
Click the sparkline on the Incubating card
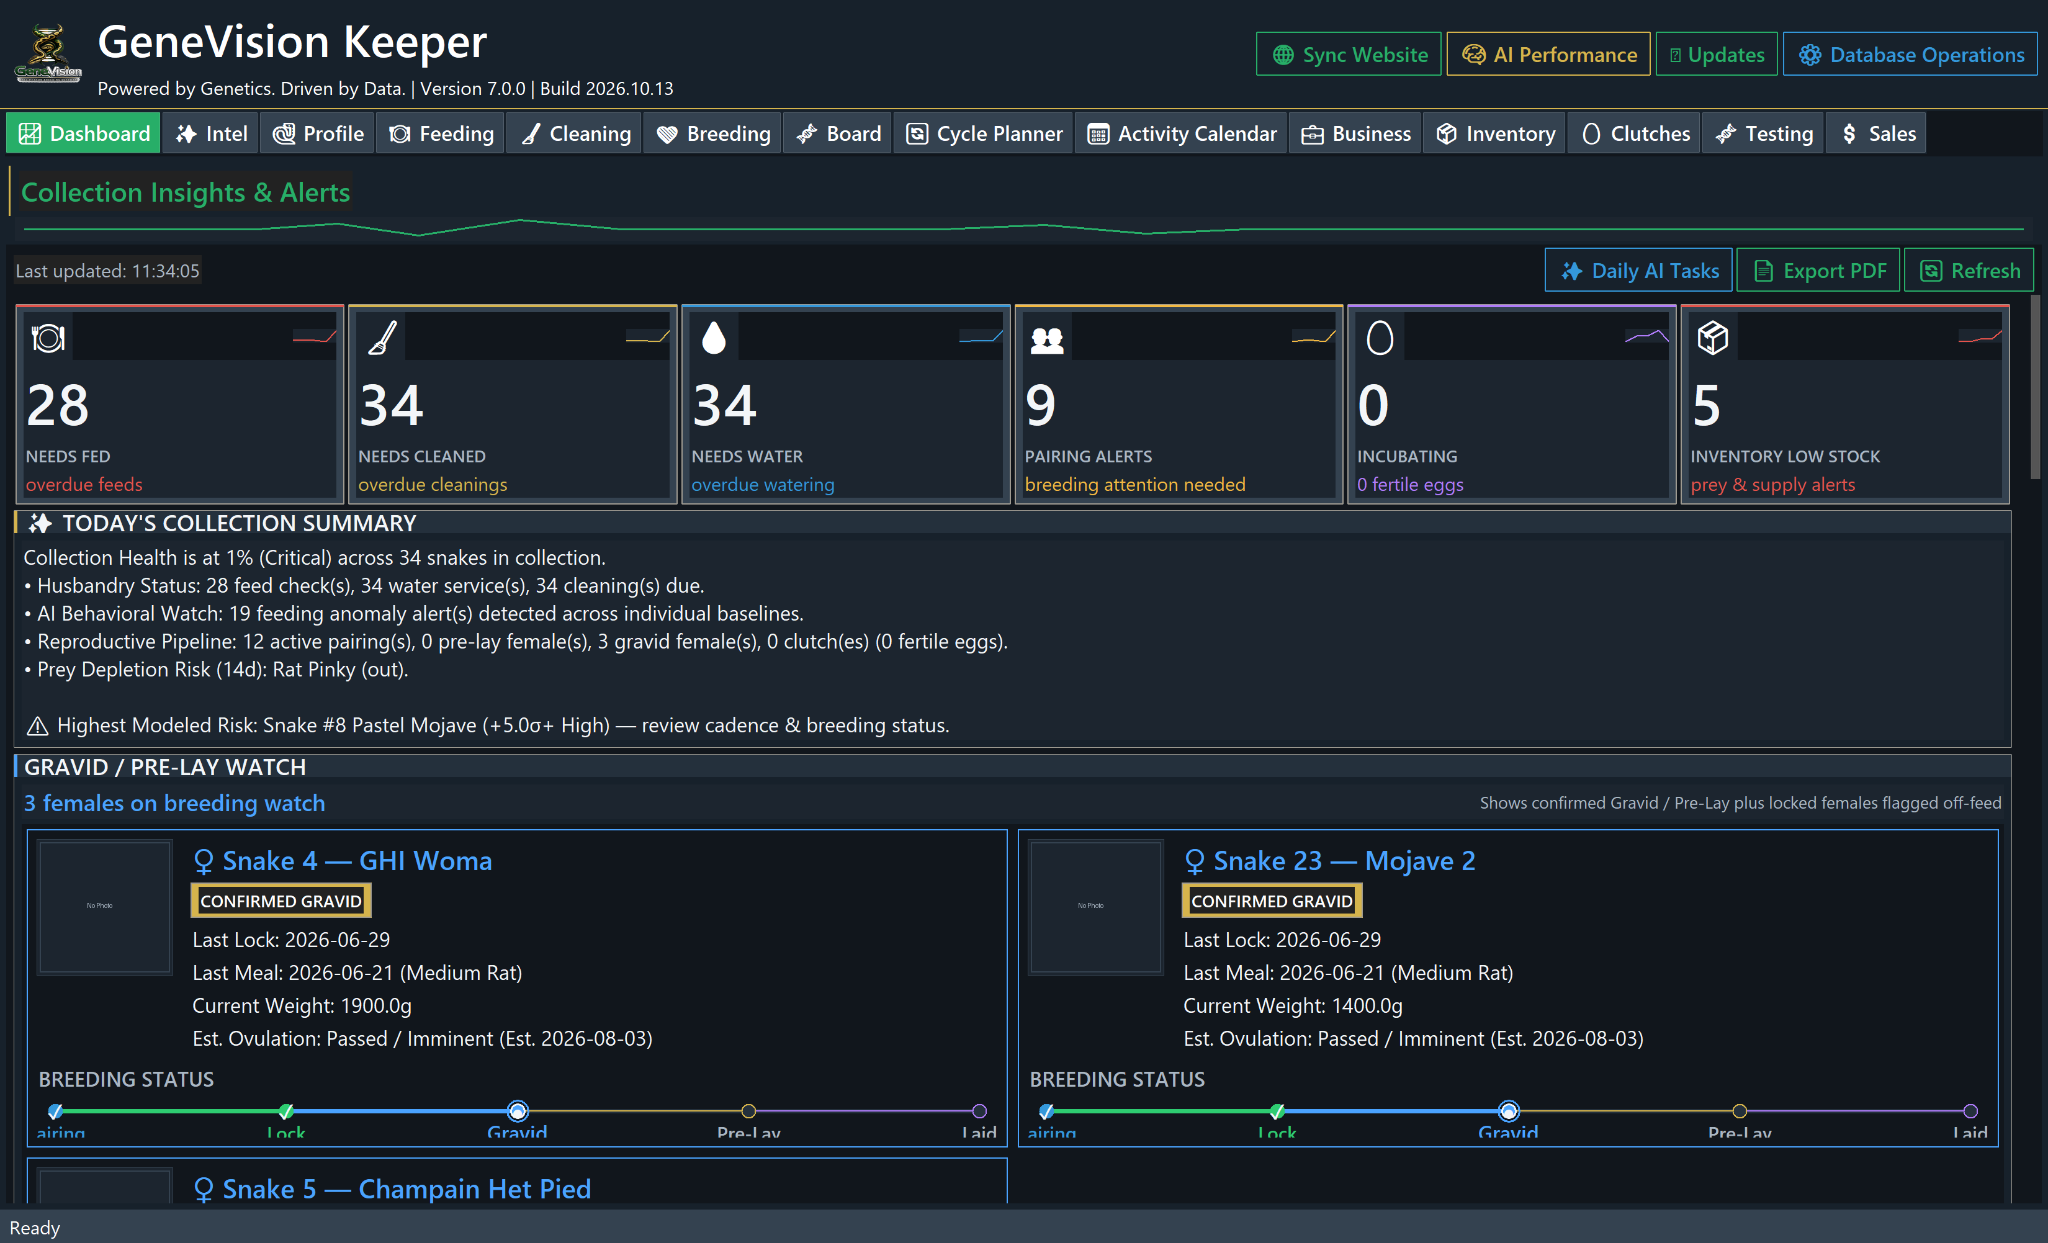(x=1647, y=337)
